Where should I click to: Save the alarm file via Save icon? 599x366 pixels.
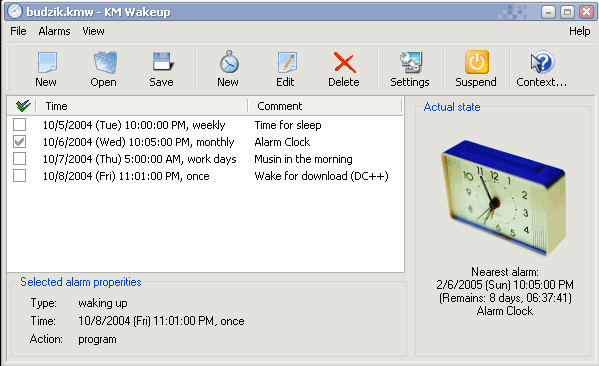[162, 62]
